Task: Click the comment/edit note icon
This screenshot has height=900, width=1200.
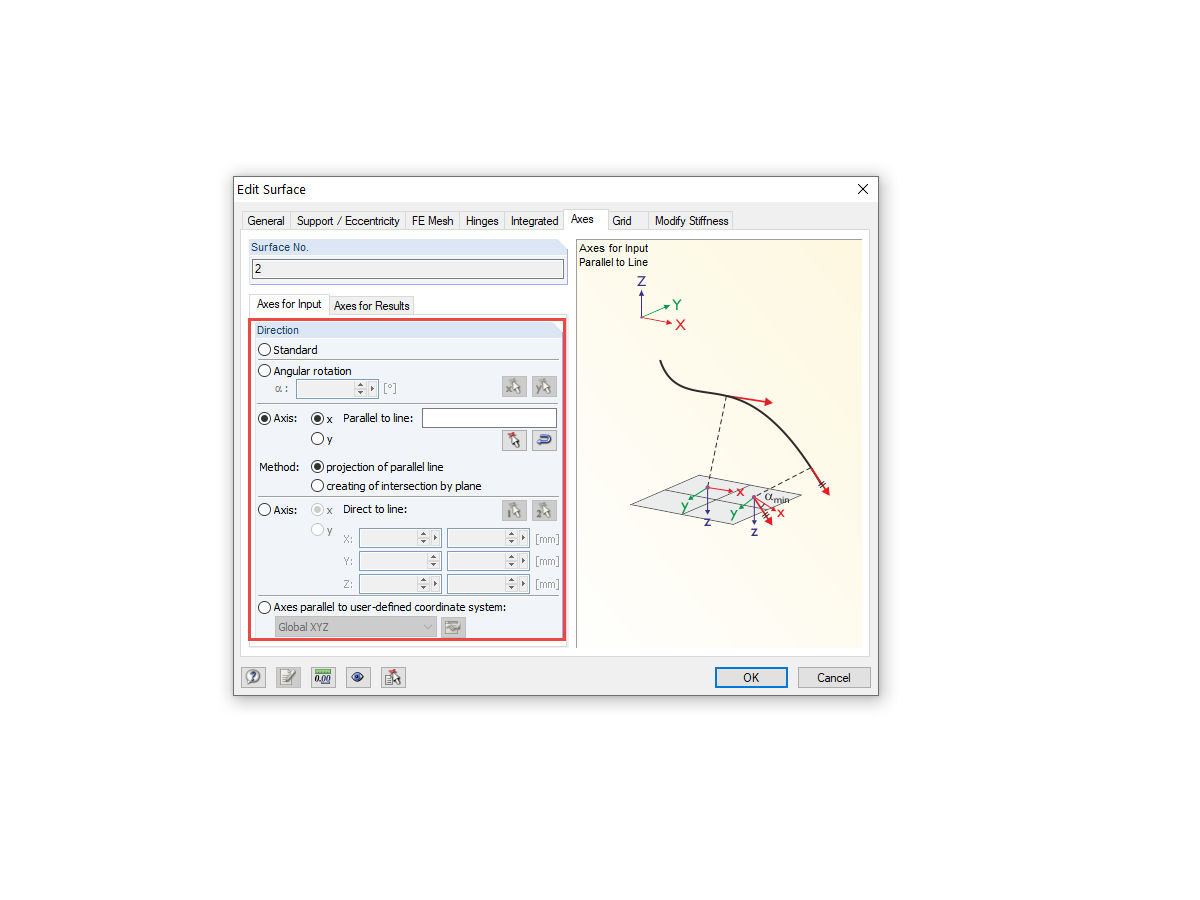Action: (x=288, y=677)
